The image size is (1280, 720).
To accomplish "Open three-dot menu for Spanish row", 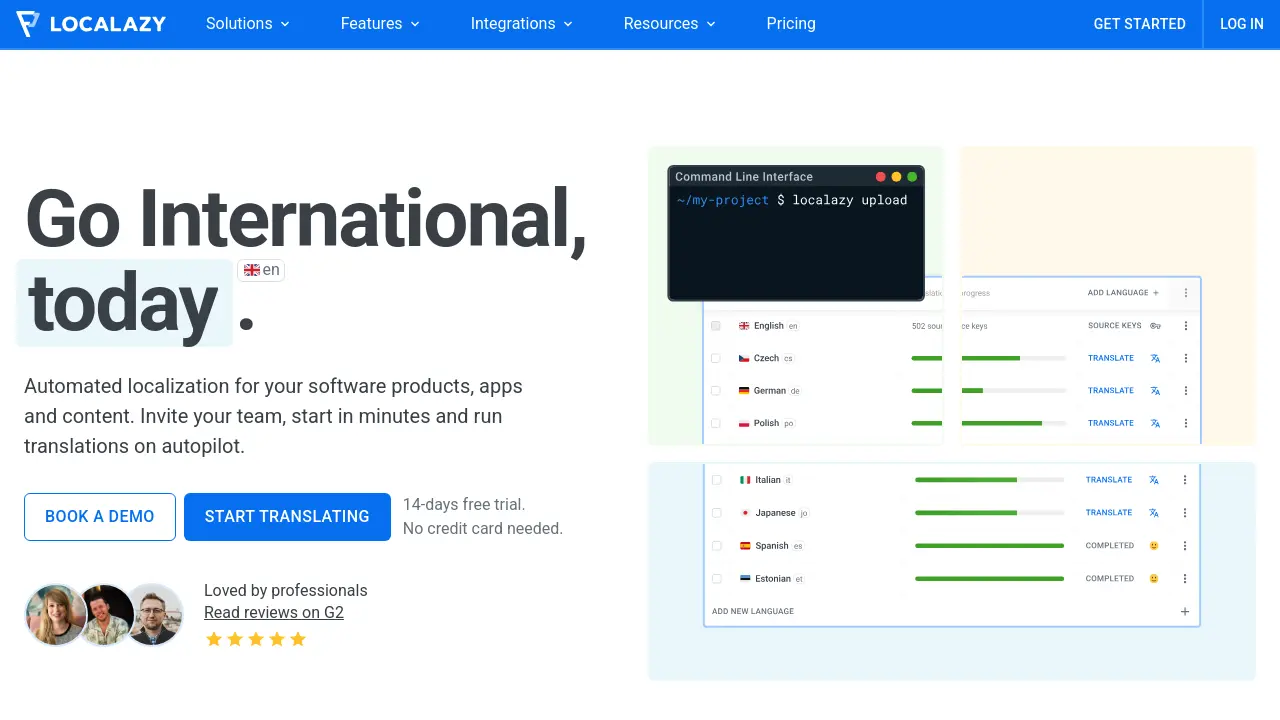I will tap(1185, 546).
